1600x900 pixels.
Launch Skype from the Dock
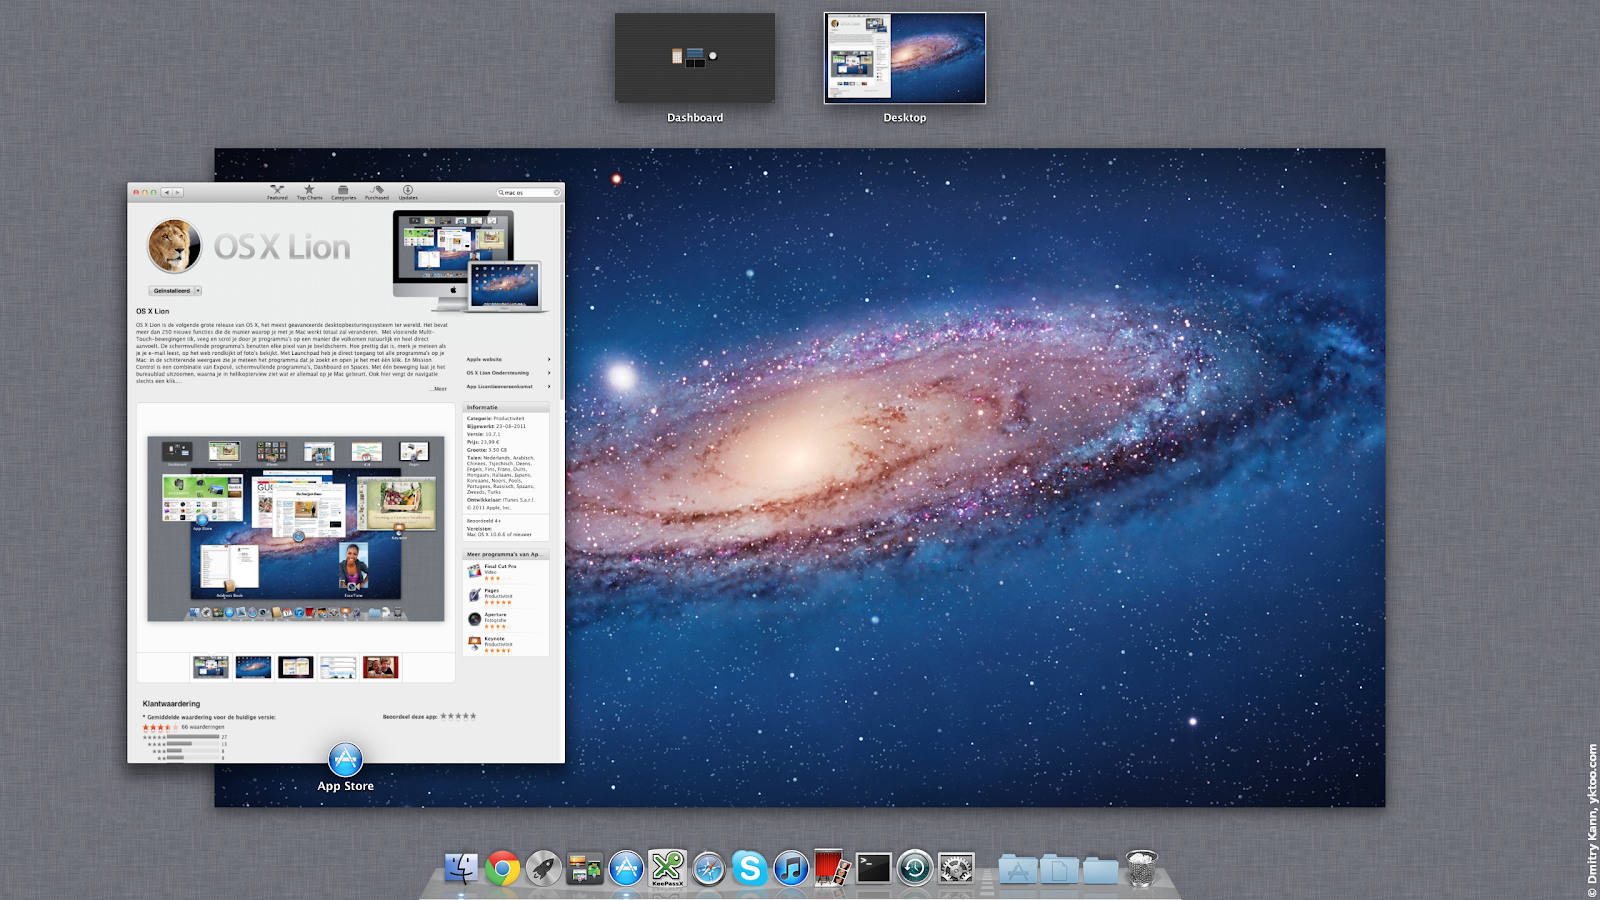click(x=750, y=868)
